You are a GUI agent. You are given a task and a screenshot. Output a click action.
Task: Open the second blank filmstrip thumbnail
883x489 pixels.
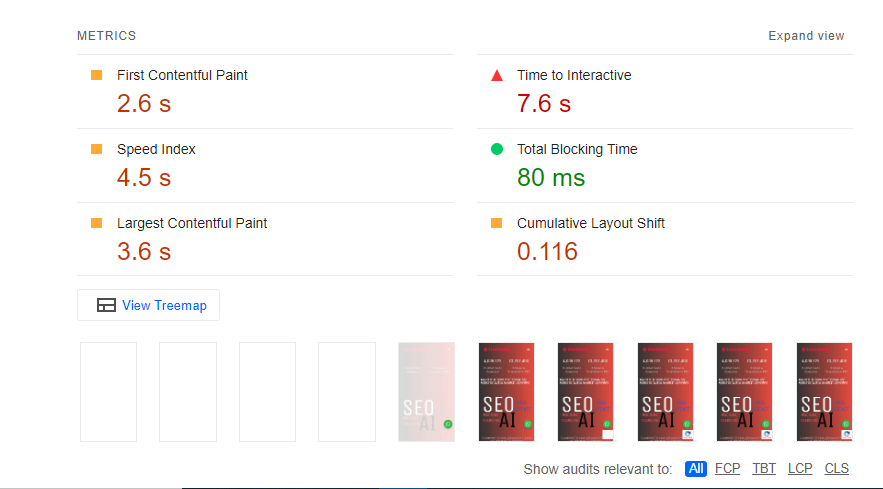coord(188,392)
